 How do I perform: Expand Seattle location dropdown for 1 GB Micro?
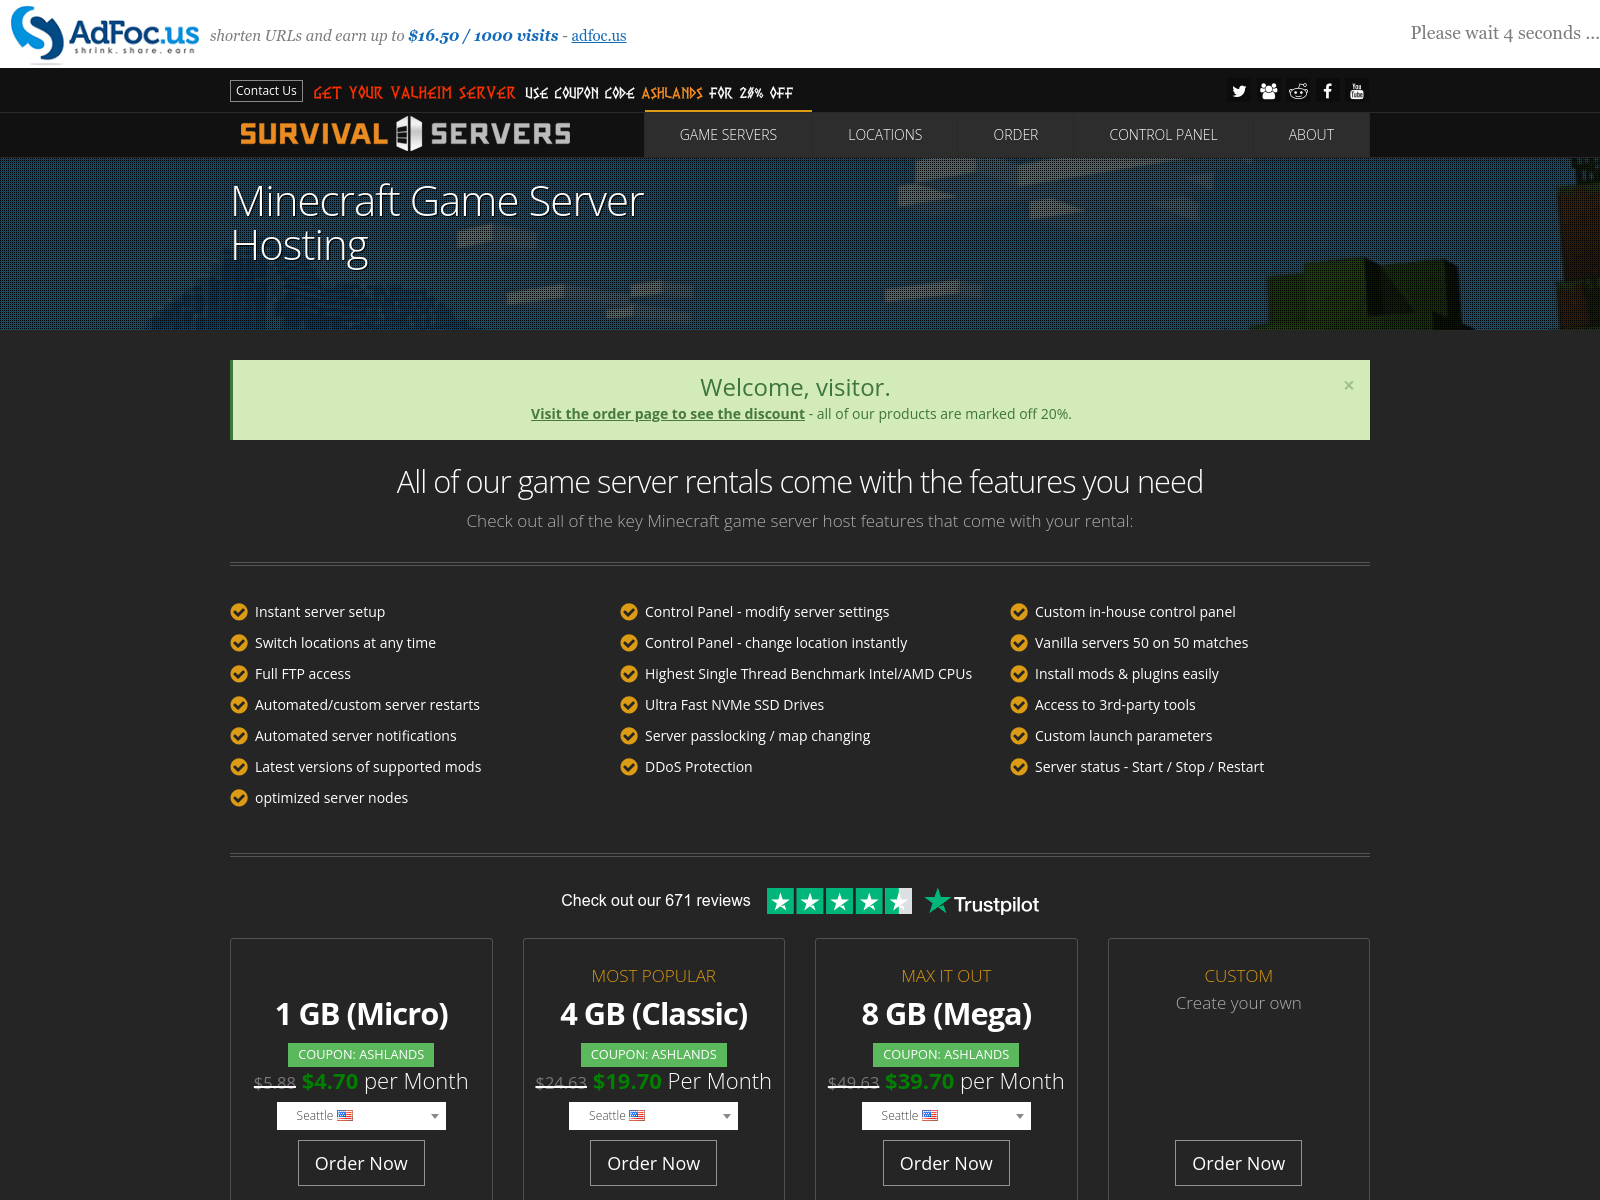(x=361, y=1116)
